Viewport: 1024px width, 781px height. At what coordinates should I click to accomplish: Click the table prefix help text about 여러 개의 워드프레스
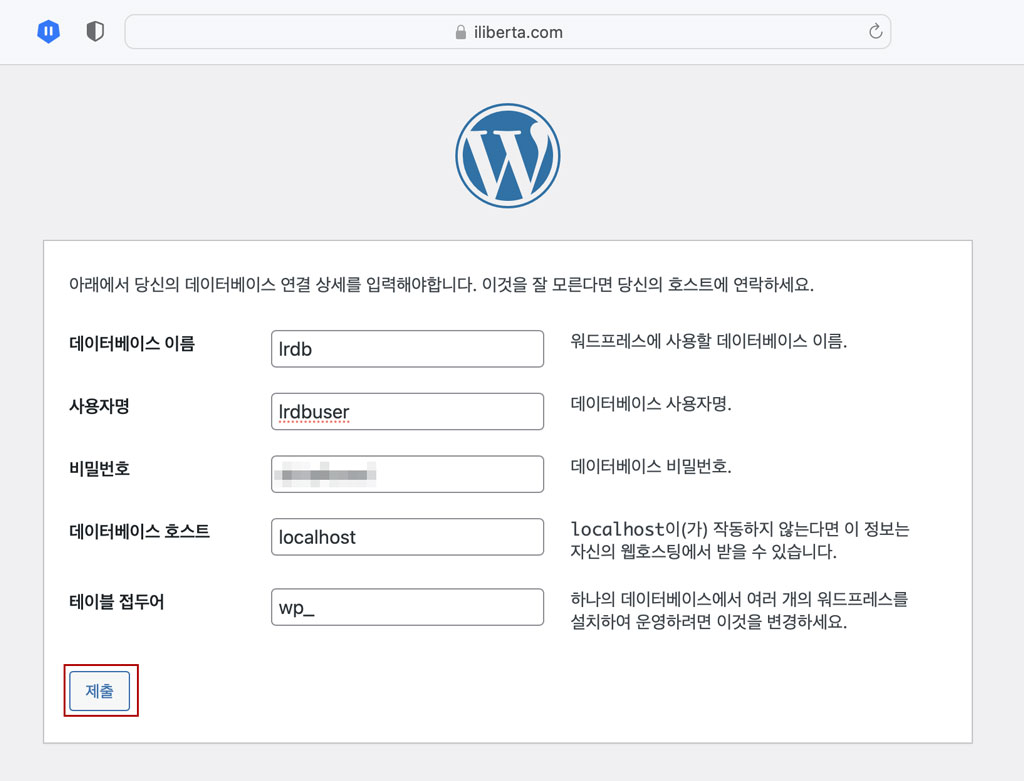click(739, 611)
